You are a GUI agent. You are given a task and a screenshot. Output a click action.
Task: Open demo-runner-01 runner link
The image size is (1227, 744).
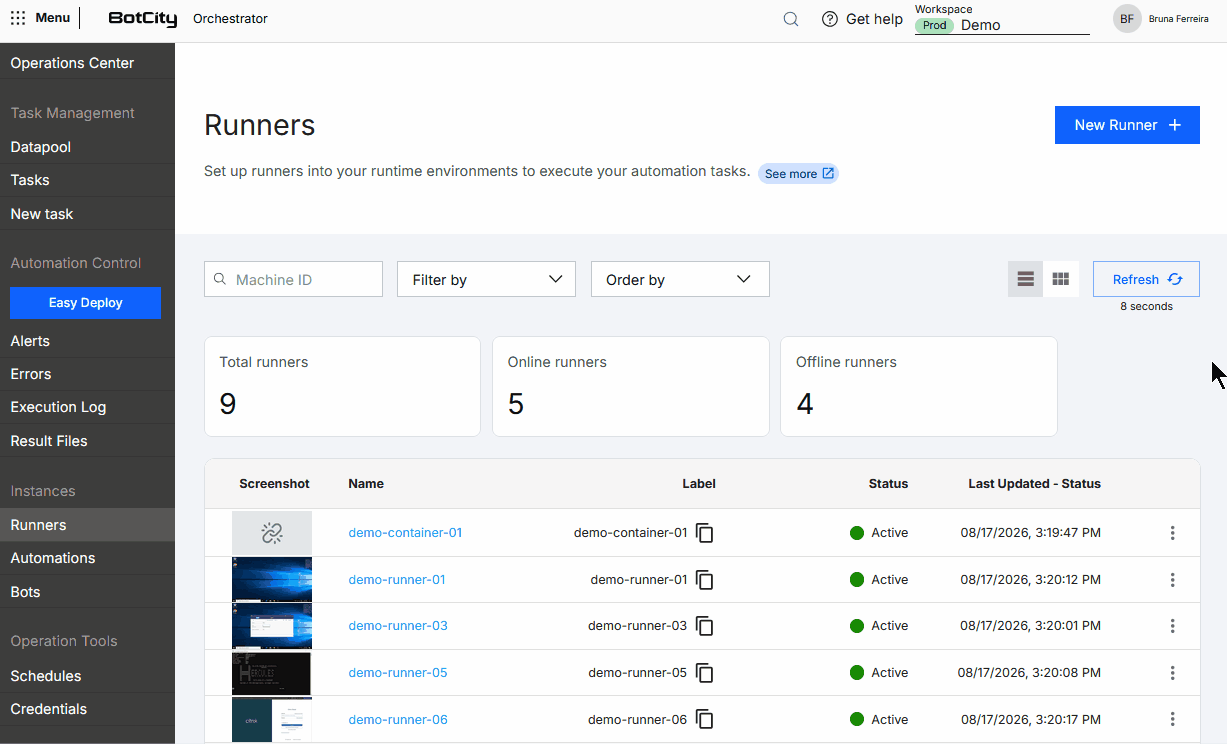[x=397, y=580]
